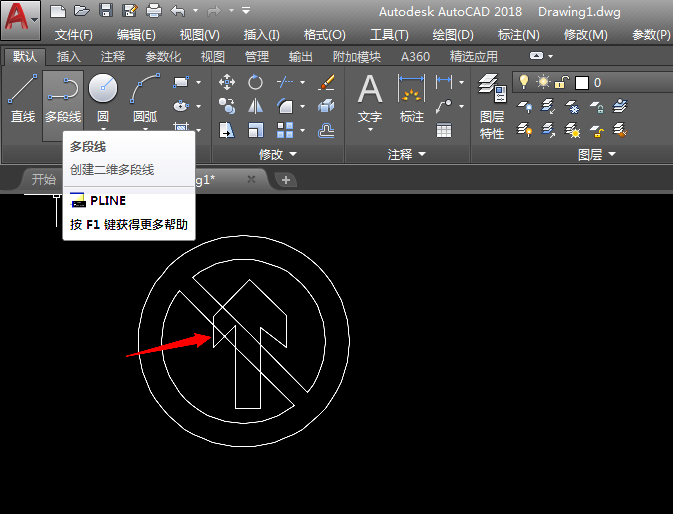The height and width of the screenshot is (514, 673).
Task: Open the File (文件) menu
Action: click(74, 35)
